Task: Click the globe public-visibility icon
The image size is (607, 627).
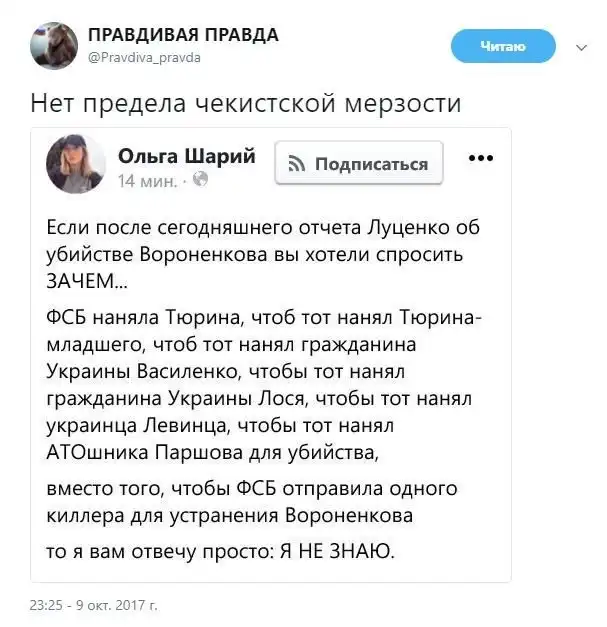Action: (199, 180)
